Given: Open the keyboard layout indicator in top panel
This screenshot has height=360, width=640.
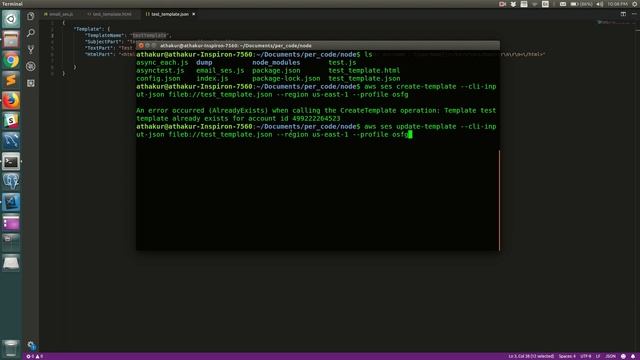Looking at the screenshot, I should (x=545, y=4).
